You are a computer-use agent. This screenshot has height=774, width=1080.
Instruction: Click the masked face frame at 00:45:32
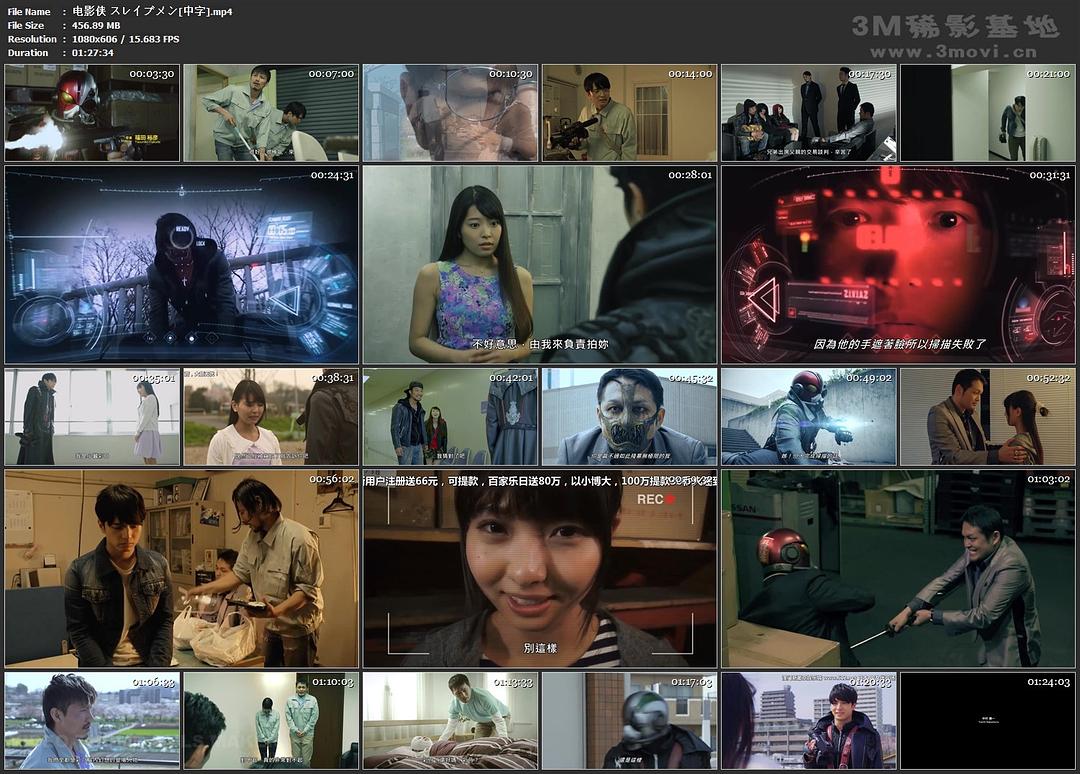629,417
